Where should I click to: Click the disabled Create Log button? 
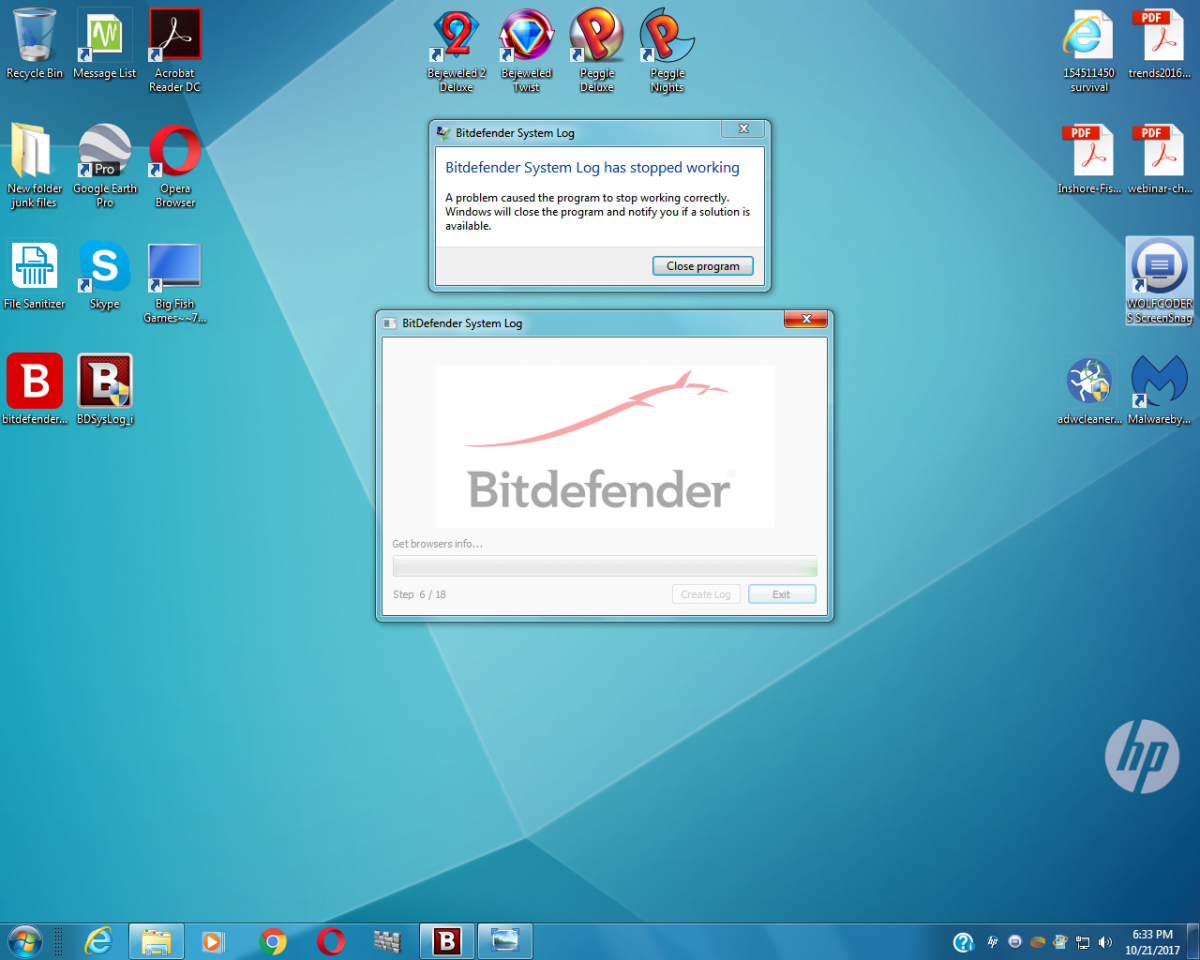tap(706, 594)
